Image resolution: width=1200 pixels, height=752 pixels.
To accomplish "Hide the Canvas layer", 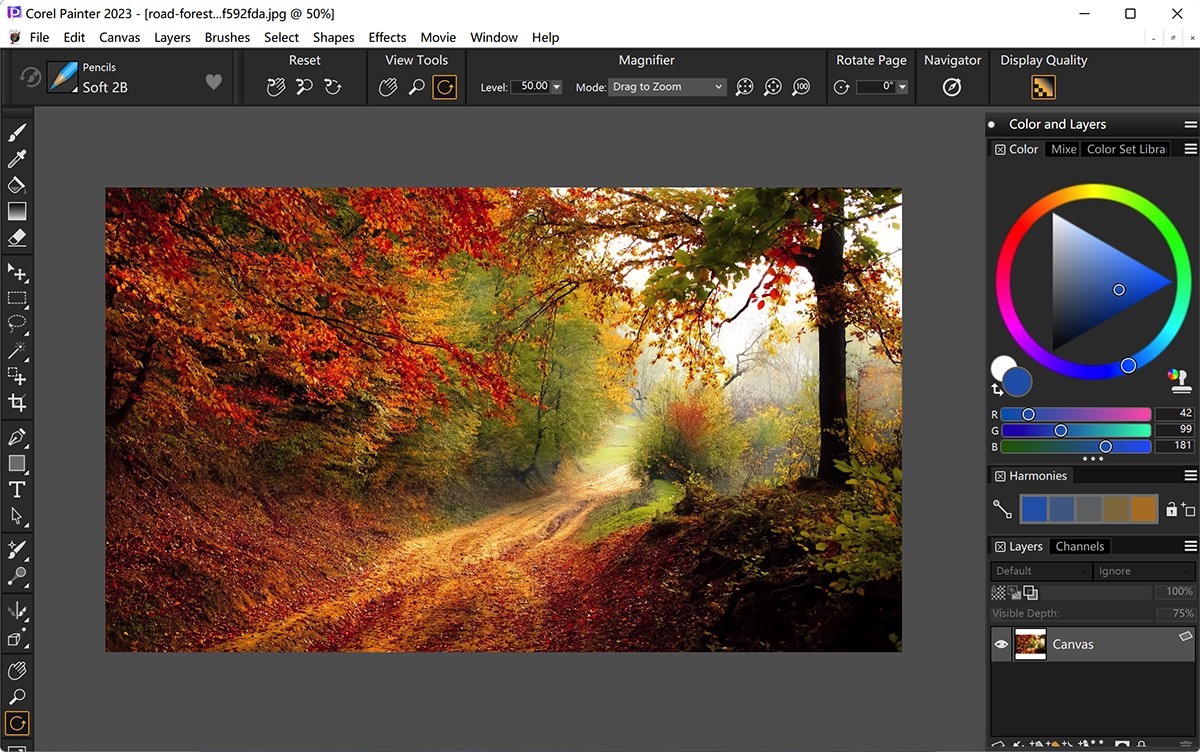I will [x=1000, y=644].
